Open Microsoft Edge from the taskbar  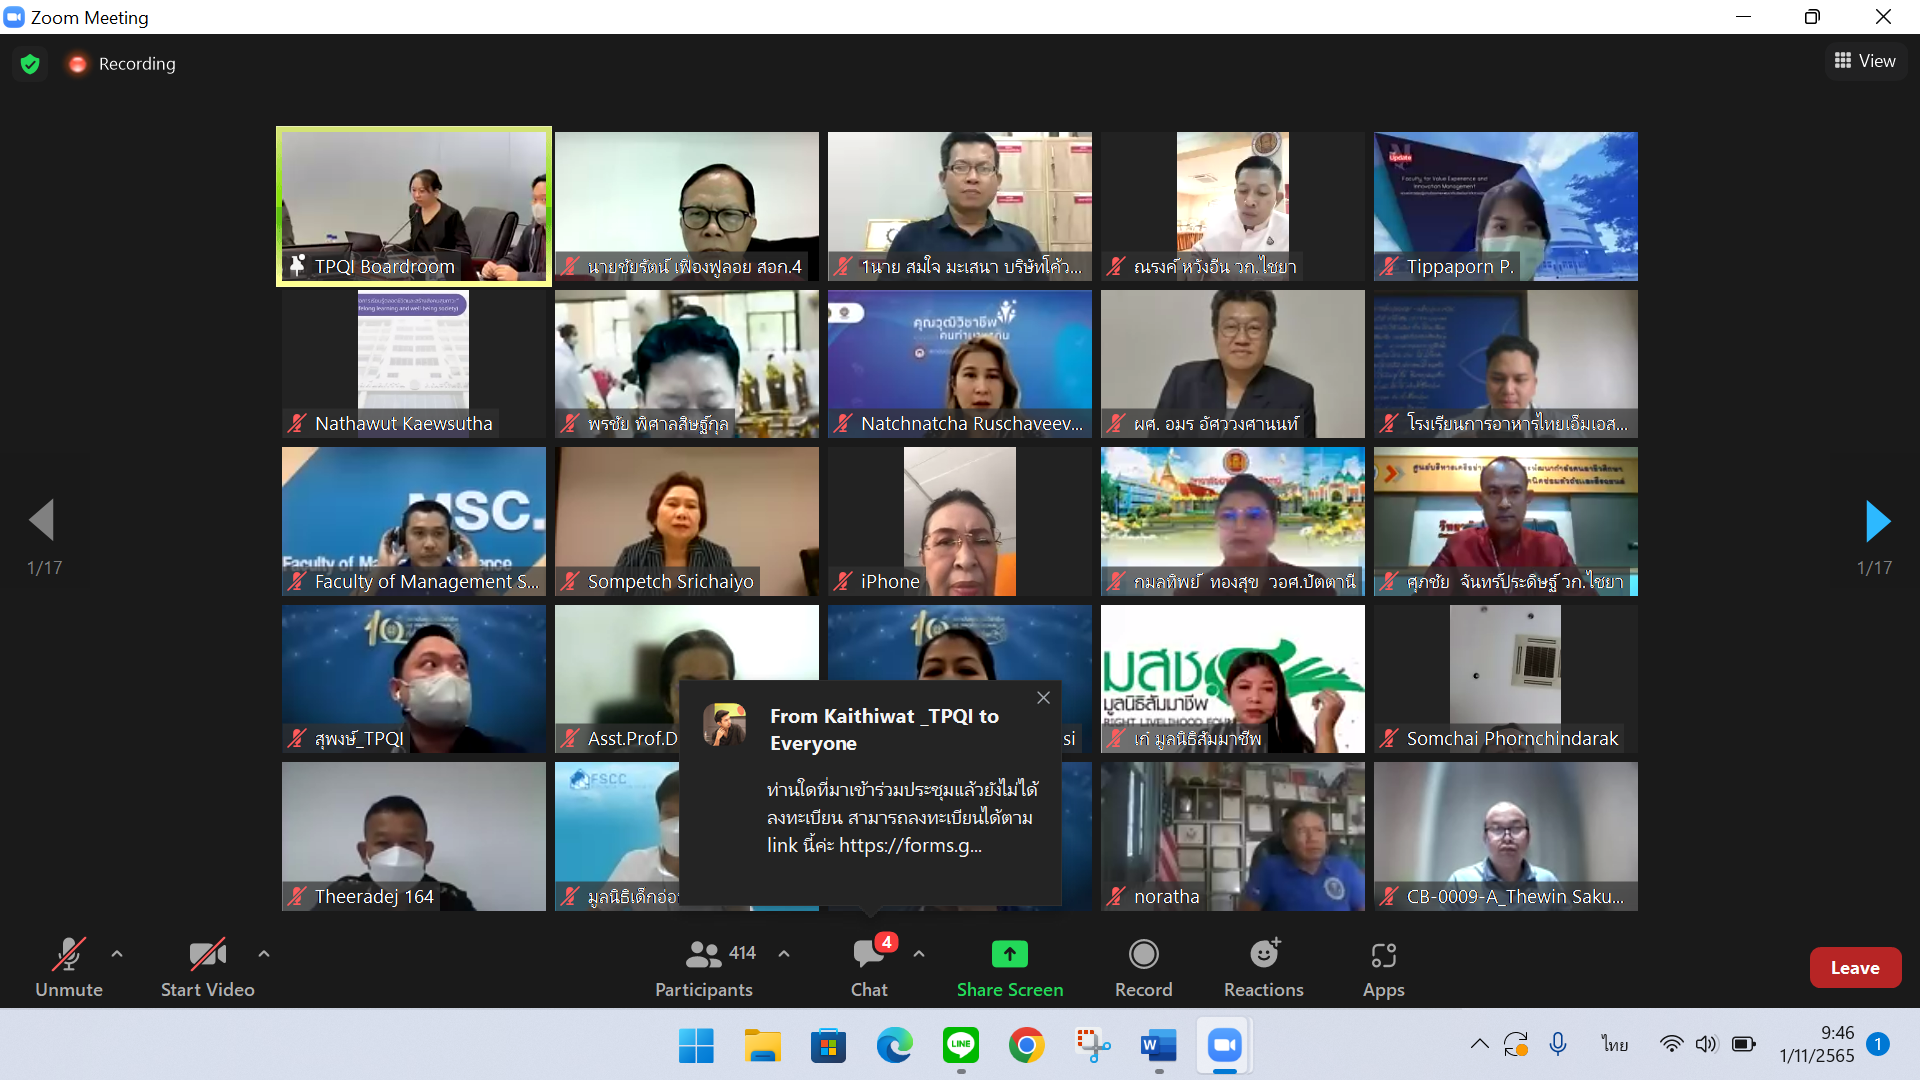coord(894,1045)
